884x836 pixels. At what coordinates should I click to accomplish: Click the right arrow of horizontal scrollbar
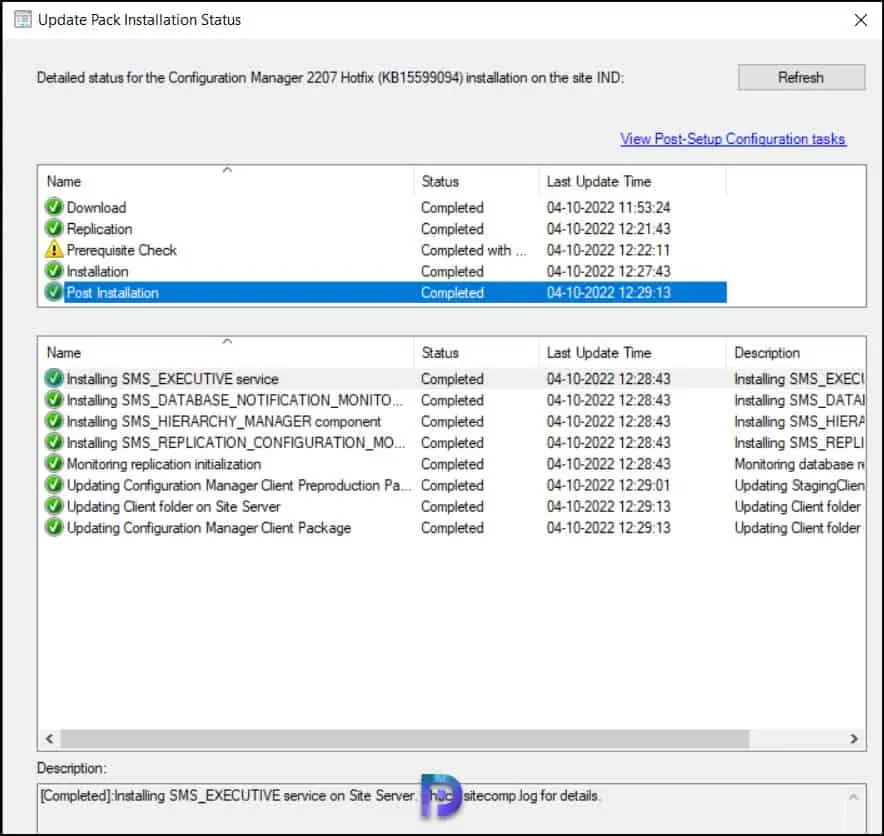pyautogui.click(x=854, y=738)
